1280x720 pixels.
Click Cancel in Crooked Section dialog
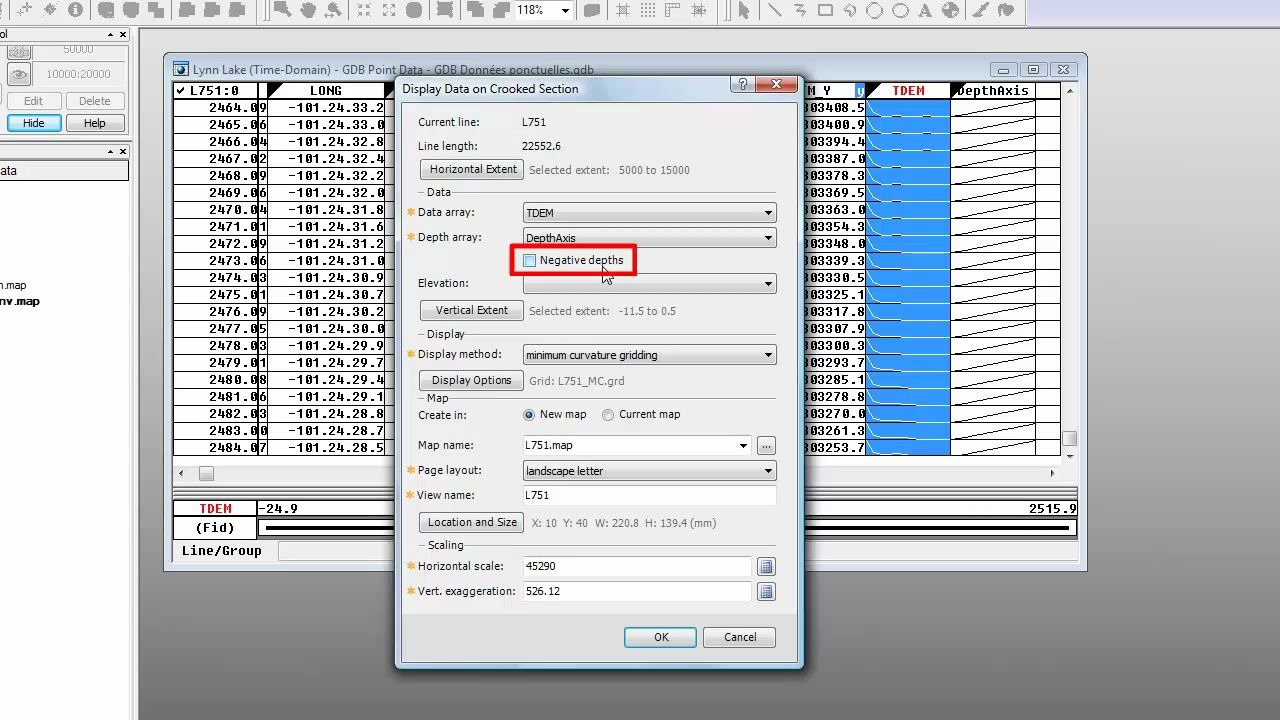(740, 637)
